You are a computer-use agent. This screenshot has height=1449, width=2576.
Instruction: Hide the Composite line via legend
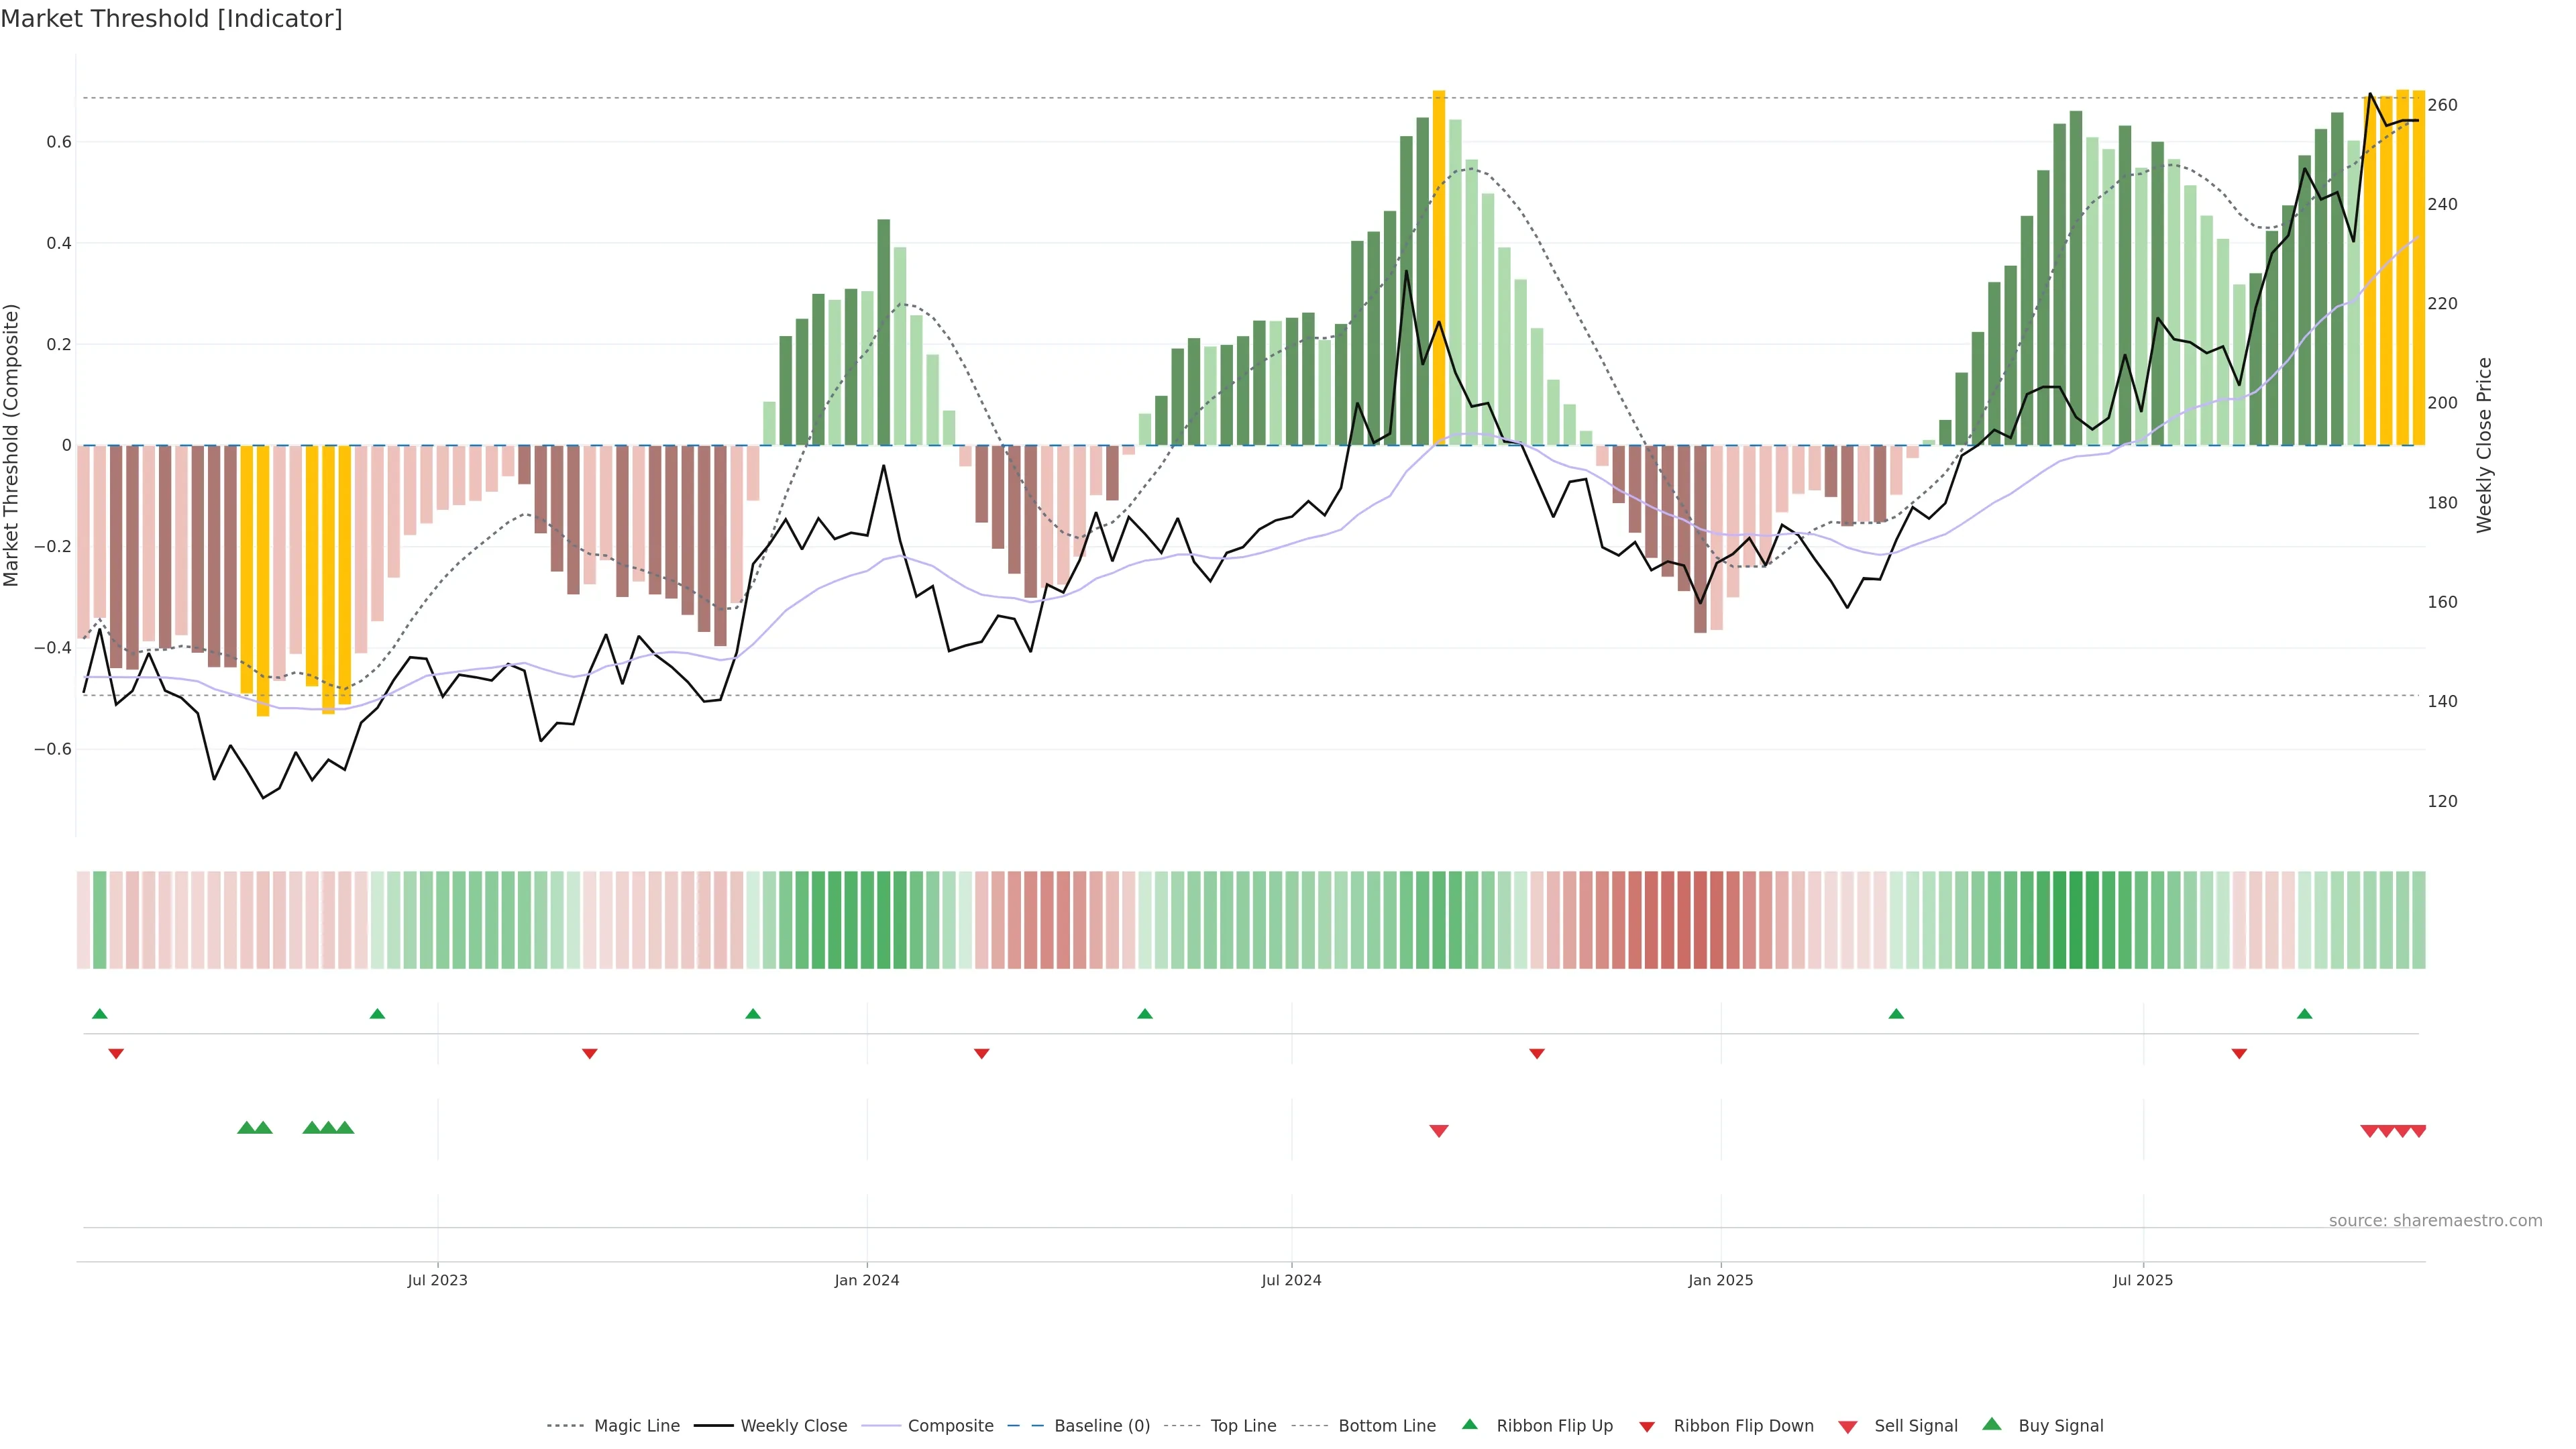click(950, 1426)
